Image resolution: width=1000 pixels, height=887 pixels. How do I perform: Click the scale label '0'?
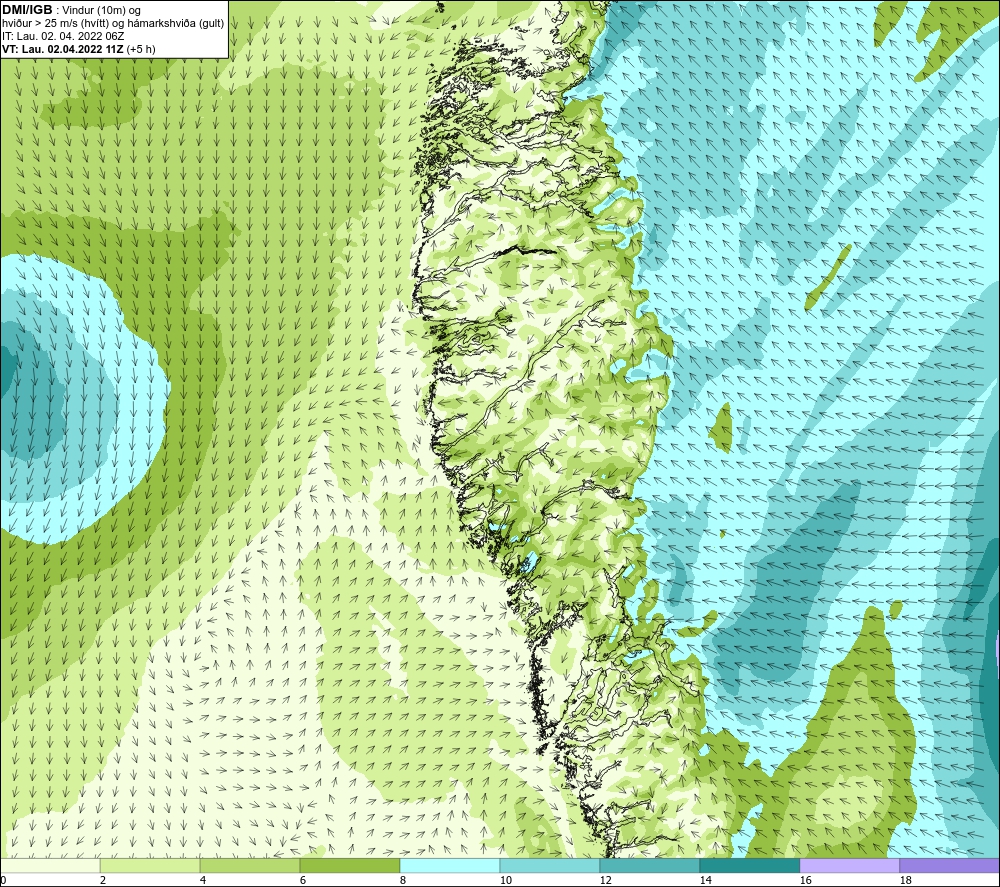tap(3, 881)
